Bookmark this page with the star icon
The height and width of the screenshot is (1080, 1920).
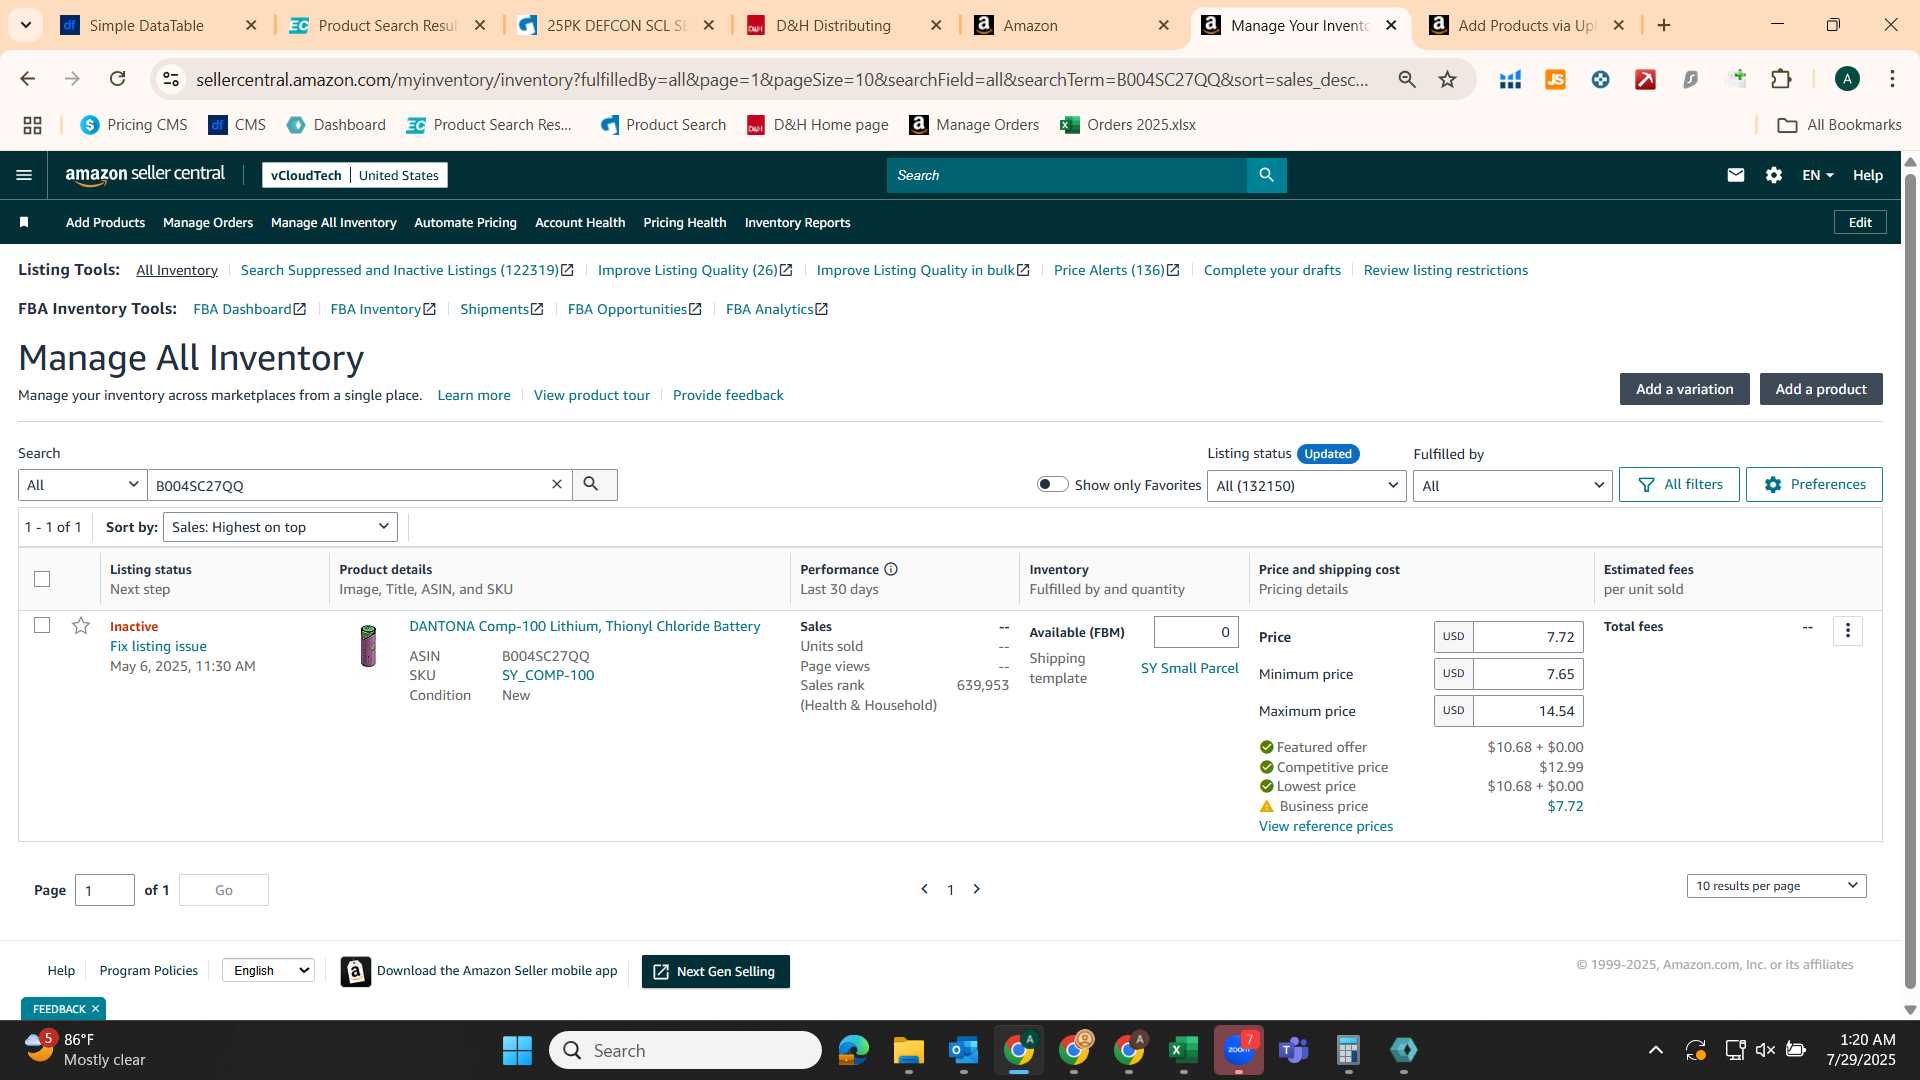click(x=1447, y=79)
